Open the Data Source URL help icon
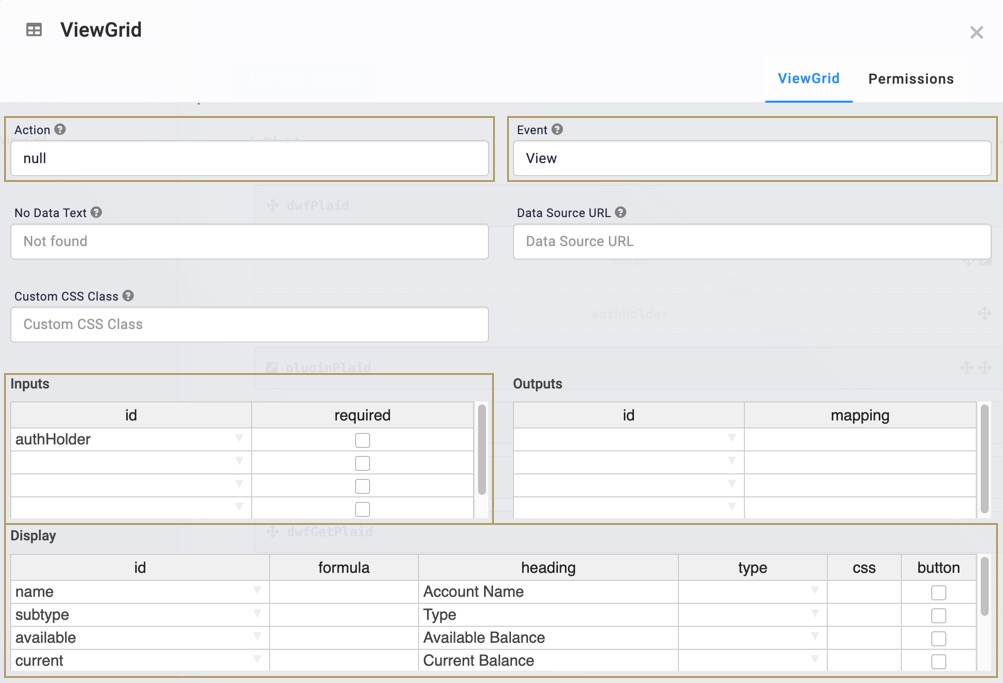 tap(620, 212)
